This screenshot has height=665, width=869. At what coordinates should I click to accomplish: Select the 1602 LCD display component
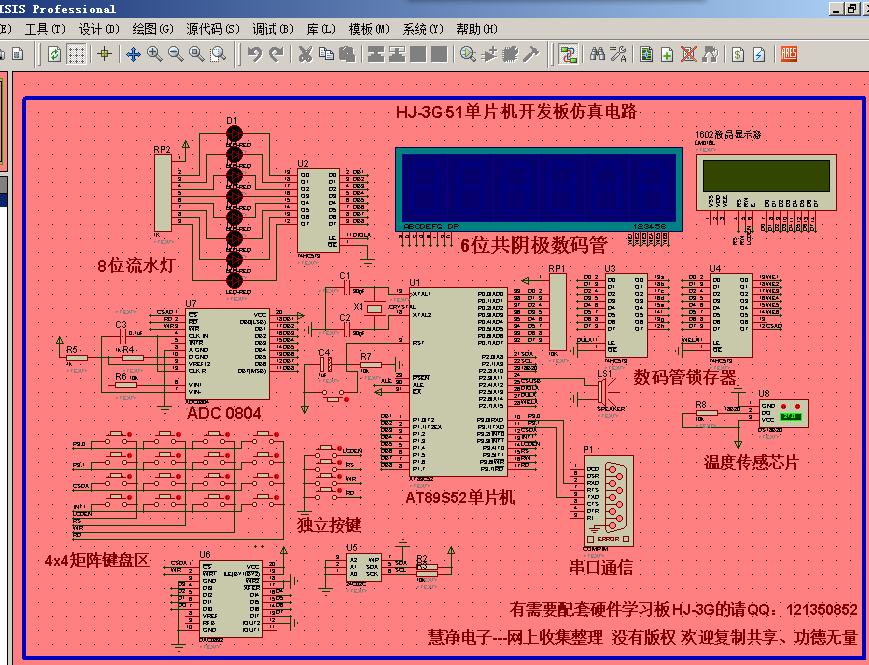(x=766, y=183)
